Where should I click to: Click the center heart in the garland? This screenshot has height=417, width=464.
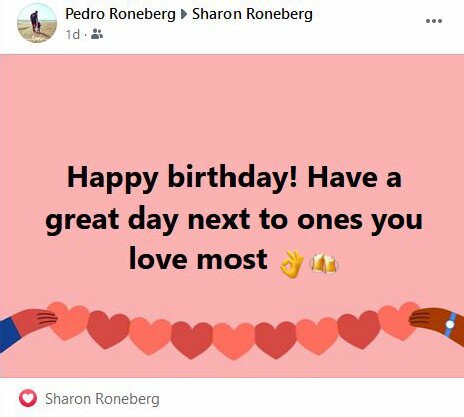point(234,340)
